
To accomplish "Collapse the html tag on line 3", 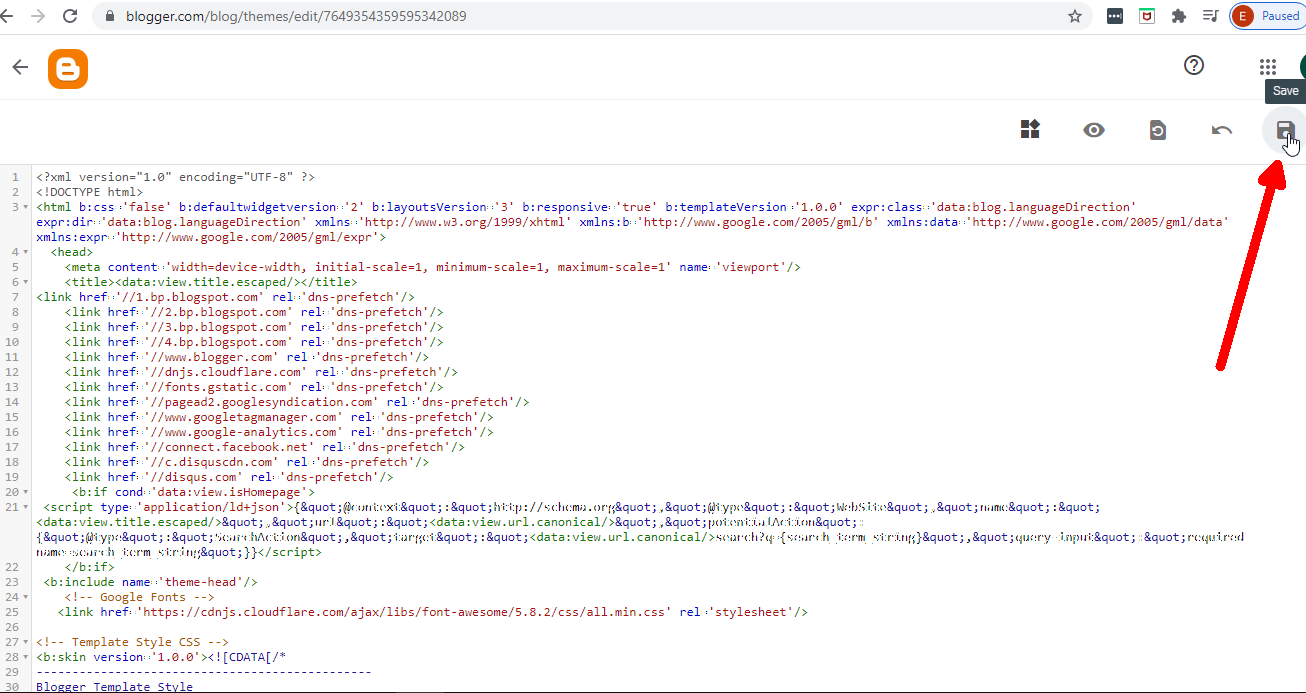I will pyautogui.click(x=26, y=207).
